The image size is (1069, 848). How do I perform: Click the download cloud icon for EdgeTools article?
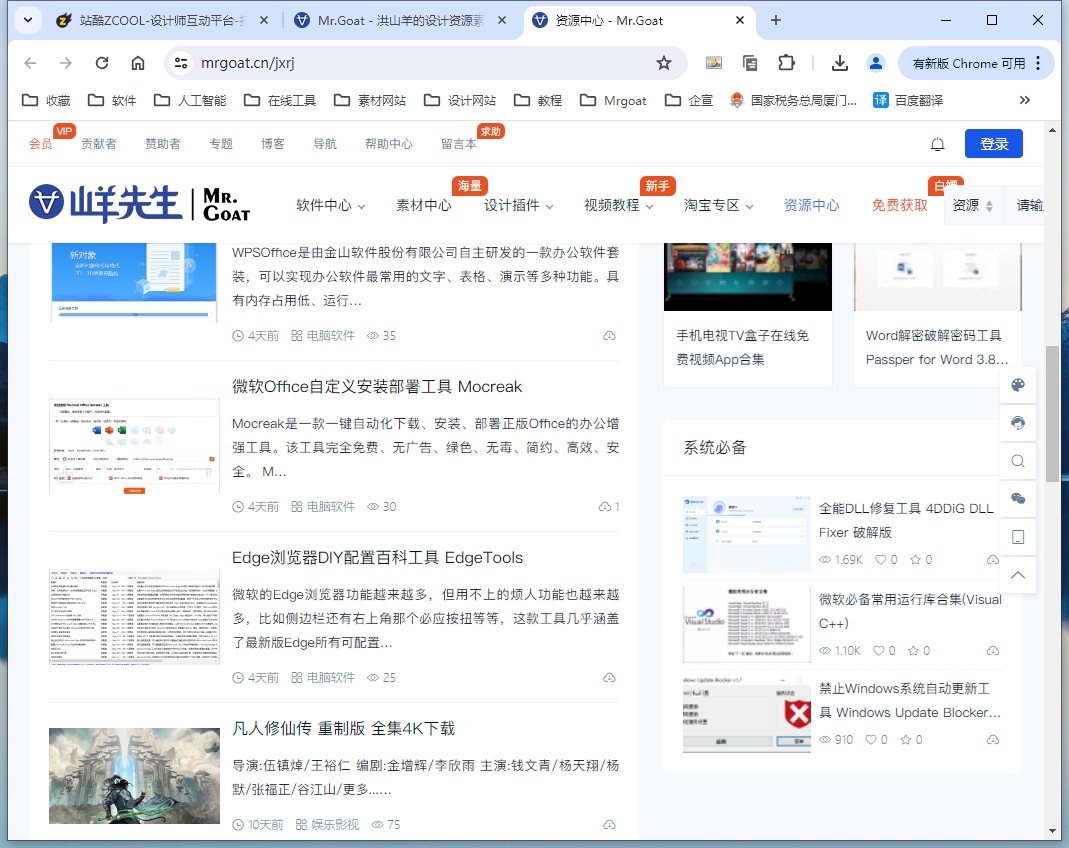click(x=610, y=676)
